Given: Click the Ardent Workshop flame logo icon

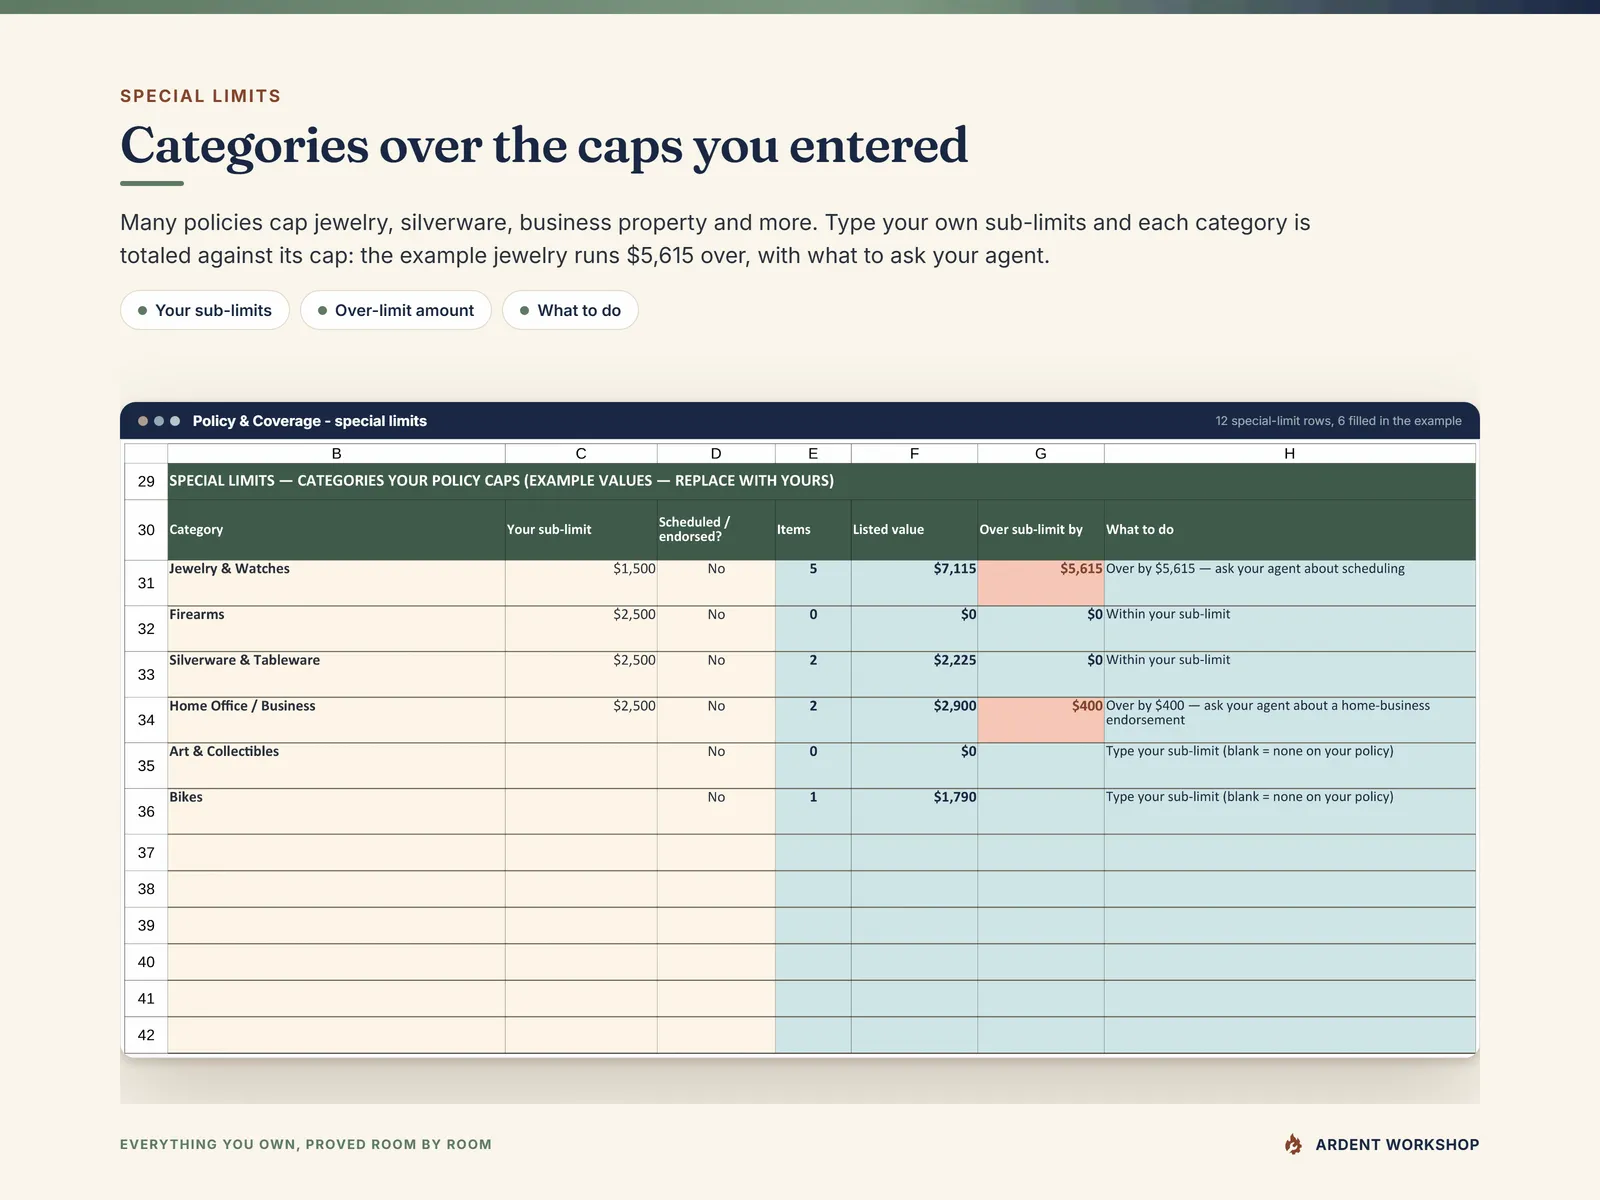Looking at the screenshot, I should 1293,1144.
